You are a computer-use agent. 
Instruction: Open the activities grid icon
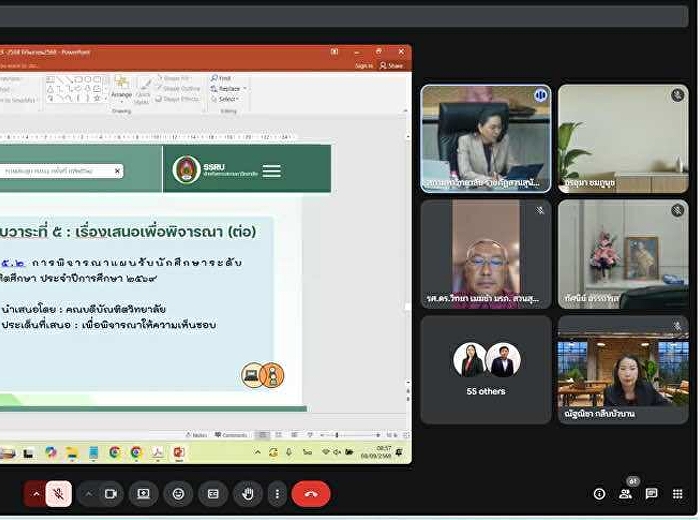point(678,494)
